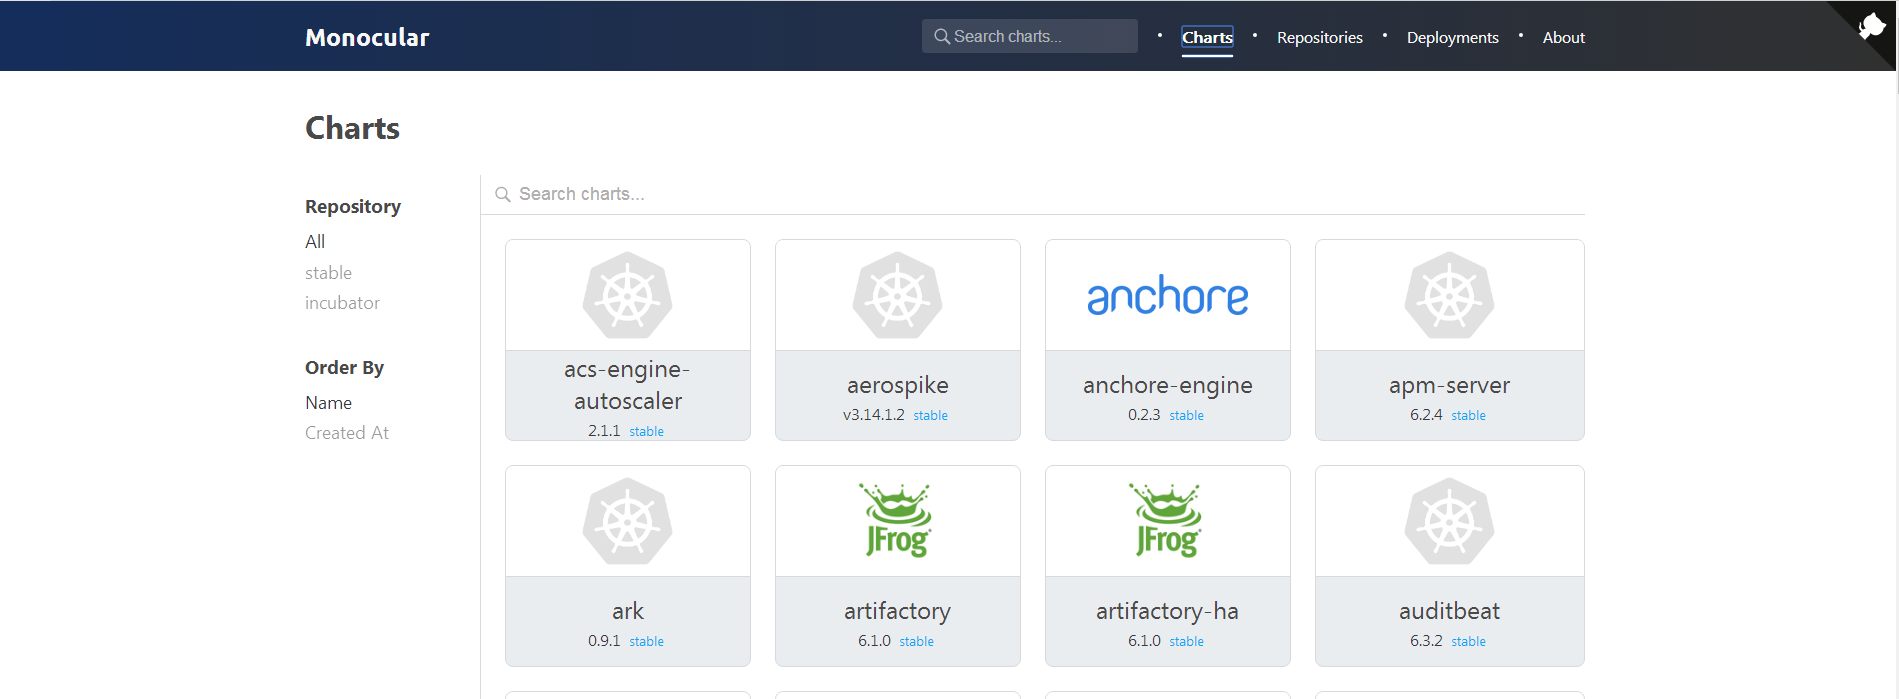
Task: Click the stable link under auditbeat
Action: click(x=1468, y=641)
